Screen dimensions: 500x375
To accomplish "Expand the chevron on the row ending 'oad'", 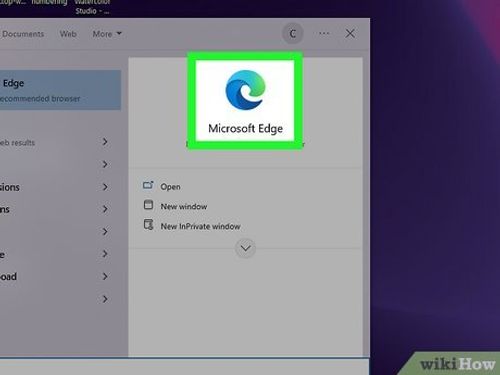I will tap(105, 276).
